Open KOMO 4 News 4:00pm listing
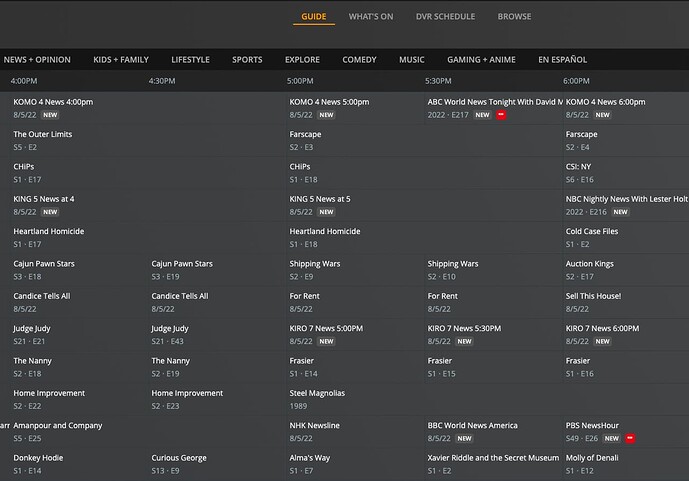The width and height of the screenshot is (689, 481). coord(148,108)
